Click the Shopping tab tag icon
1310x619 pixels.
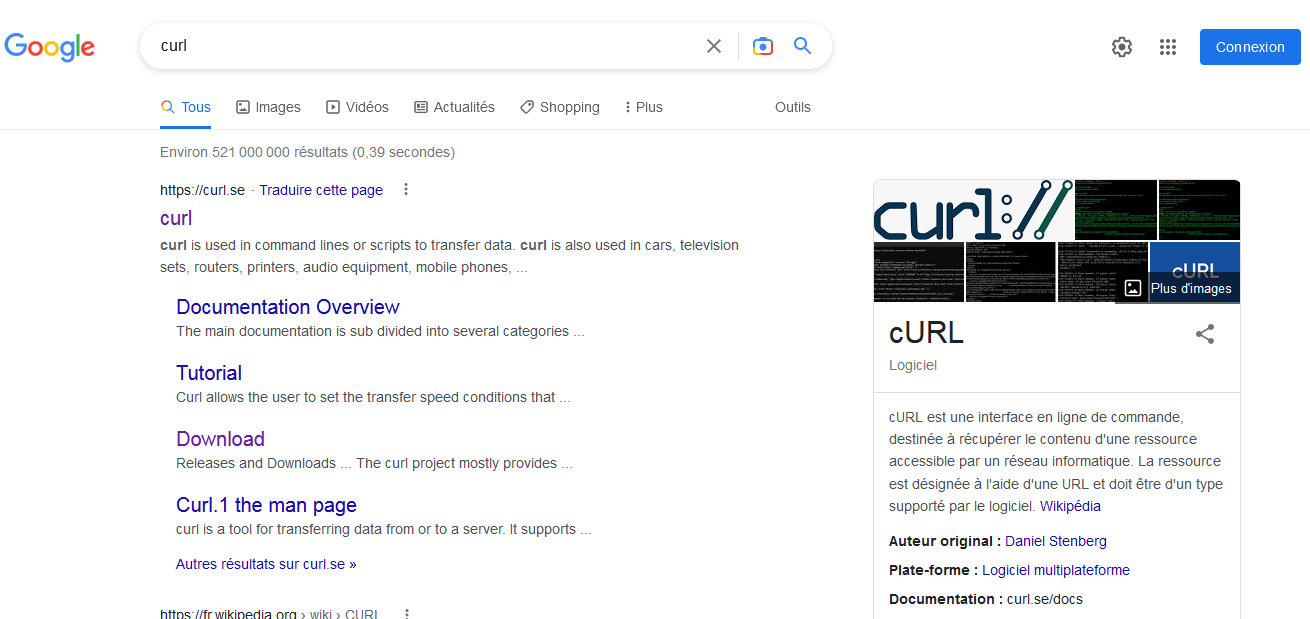[x=527, y=107]
